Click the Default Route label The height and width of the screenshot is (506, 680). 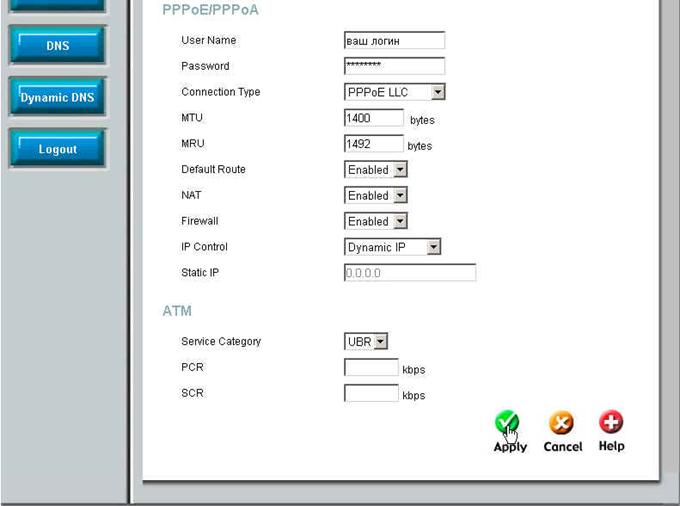pyautogui.click(x=213, y=169)
